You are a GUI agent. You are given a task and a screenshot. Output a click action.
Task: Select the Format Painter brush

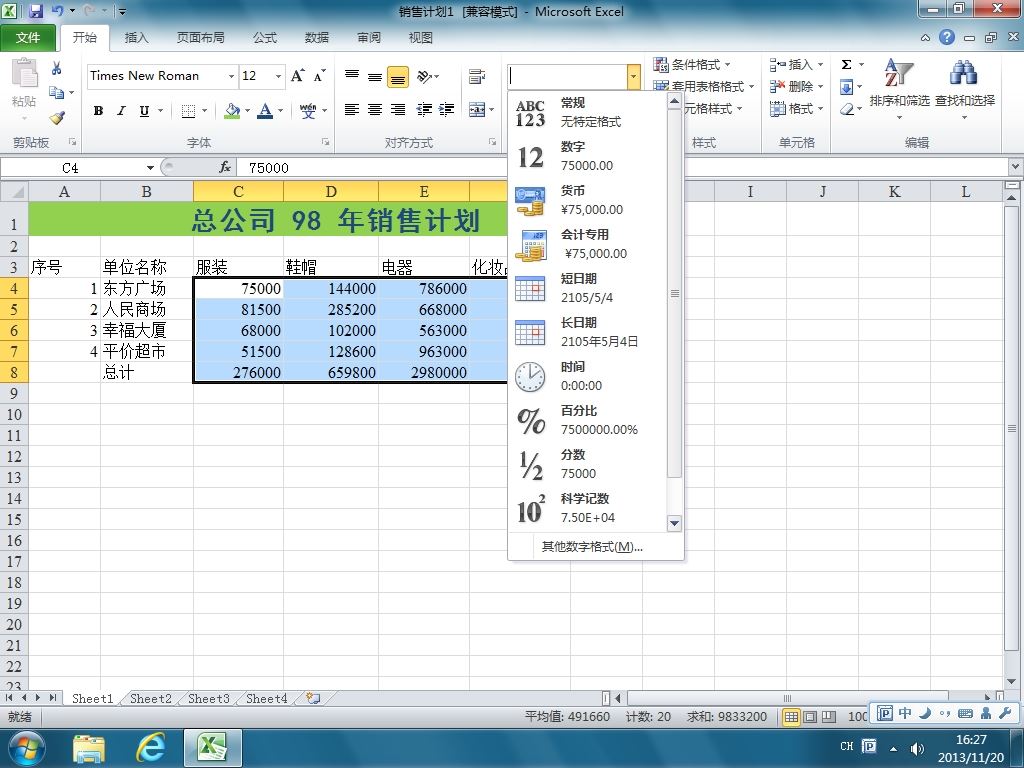[57, 118]
